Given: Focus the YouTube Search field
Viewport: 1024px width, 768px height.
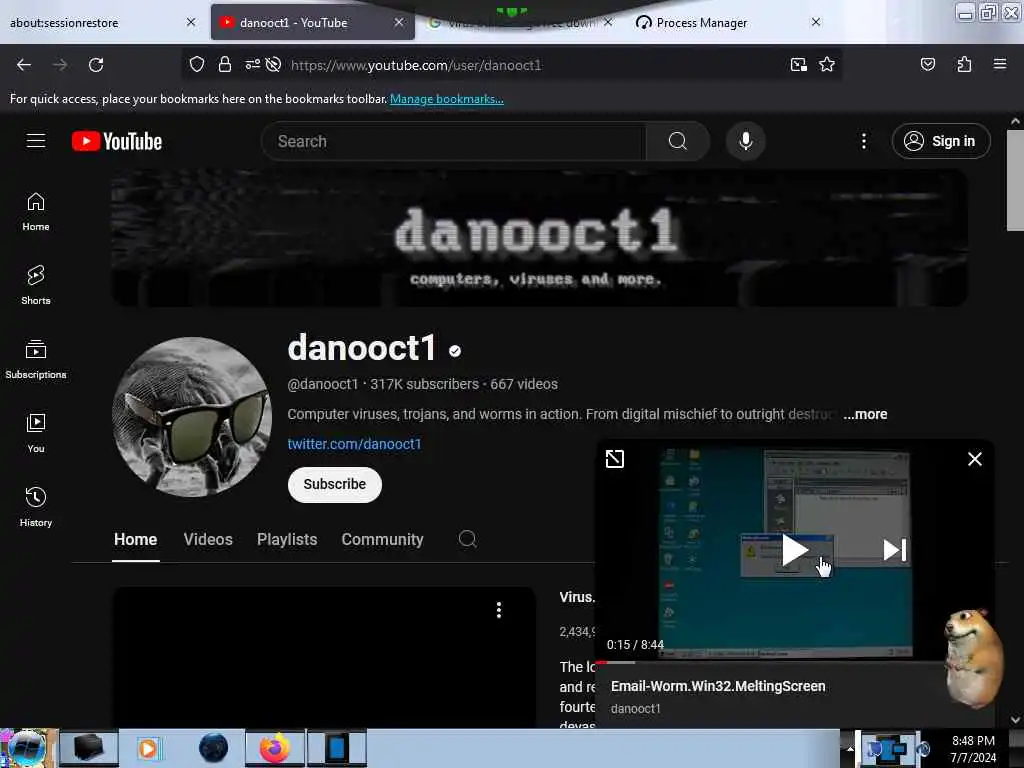Looking at the screenshot, I should tap(454, 141).
